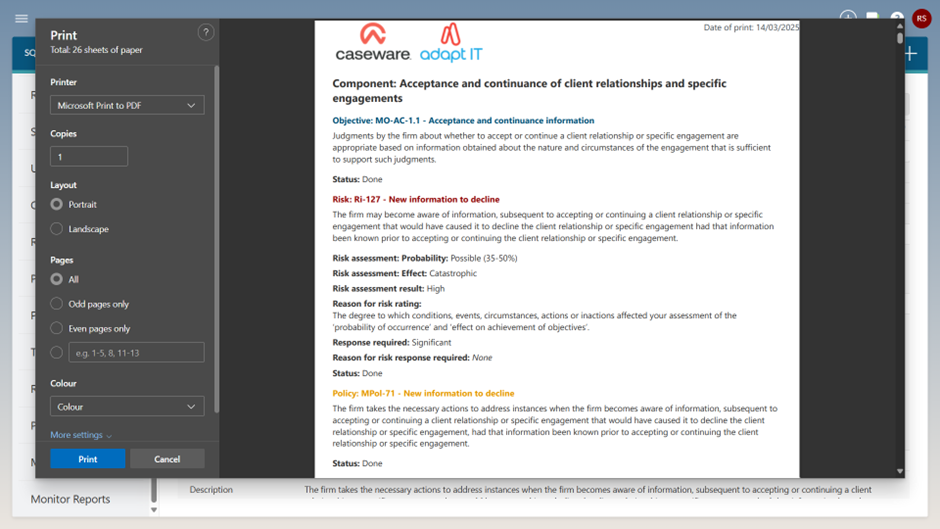The image size is (940, 529).
Task: Click the white plus add button
Action: [910, 55]
